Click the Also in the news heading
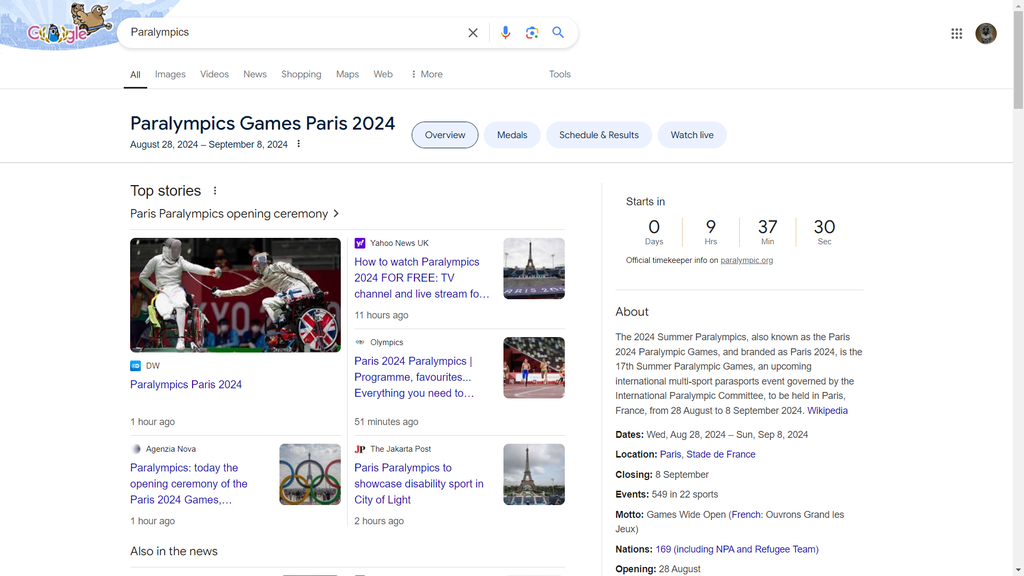 point(174,551)
